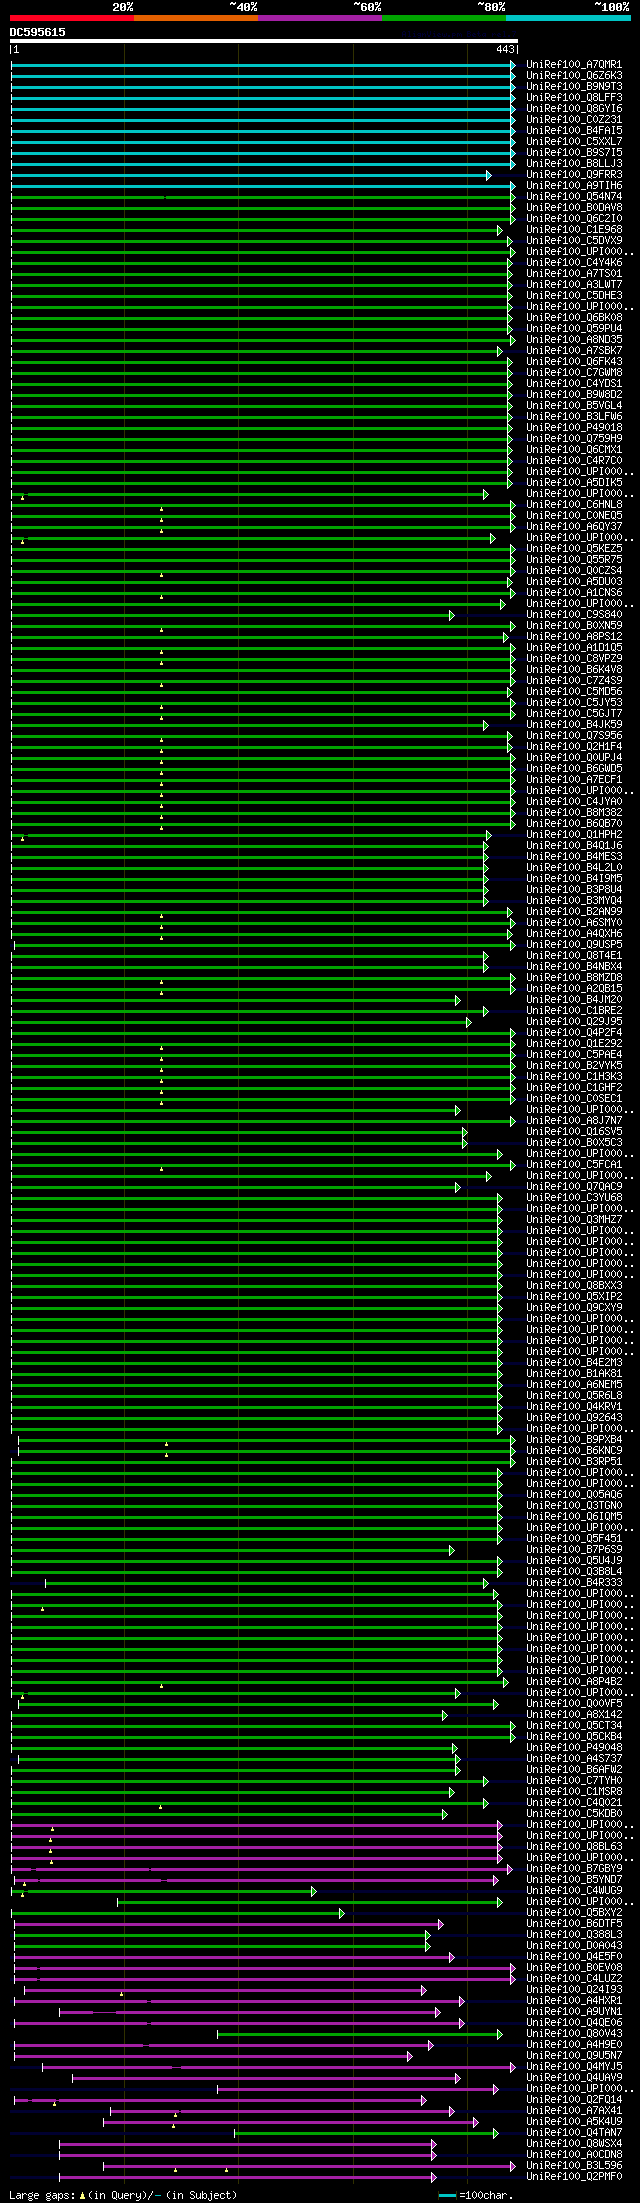Select label UniRef100_Q4MYJ5

[574, 2067]
